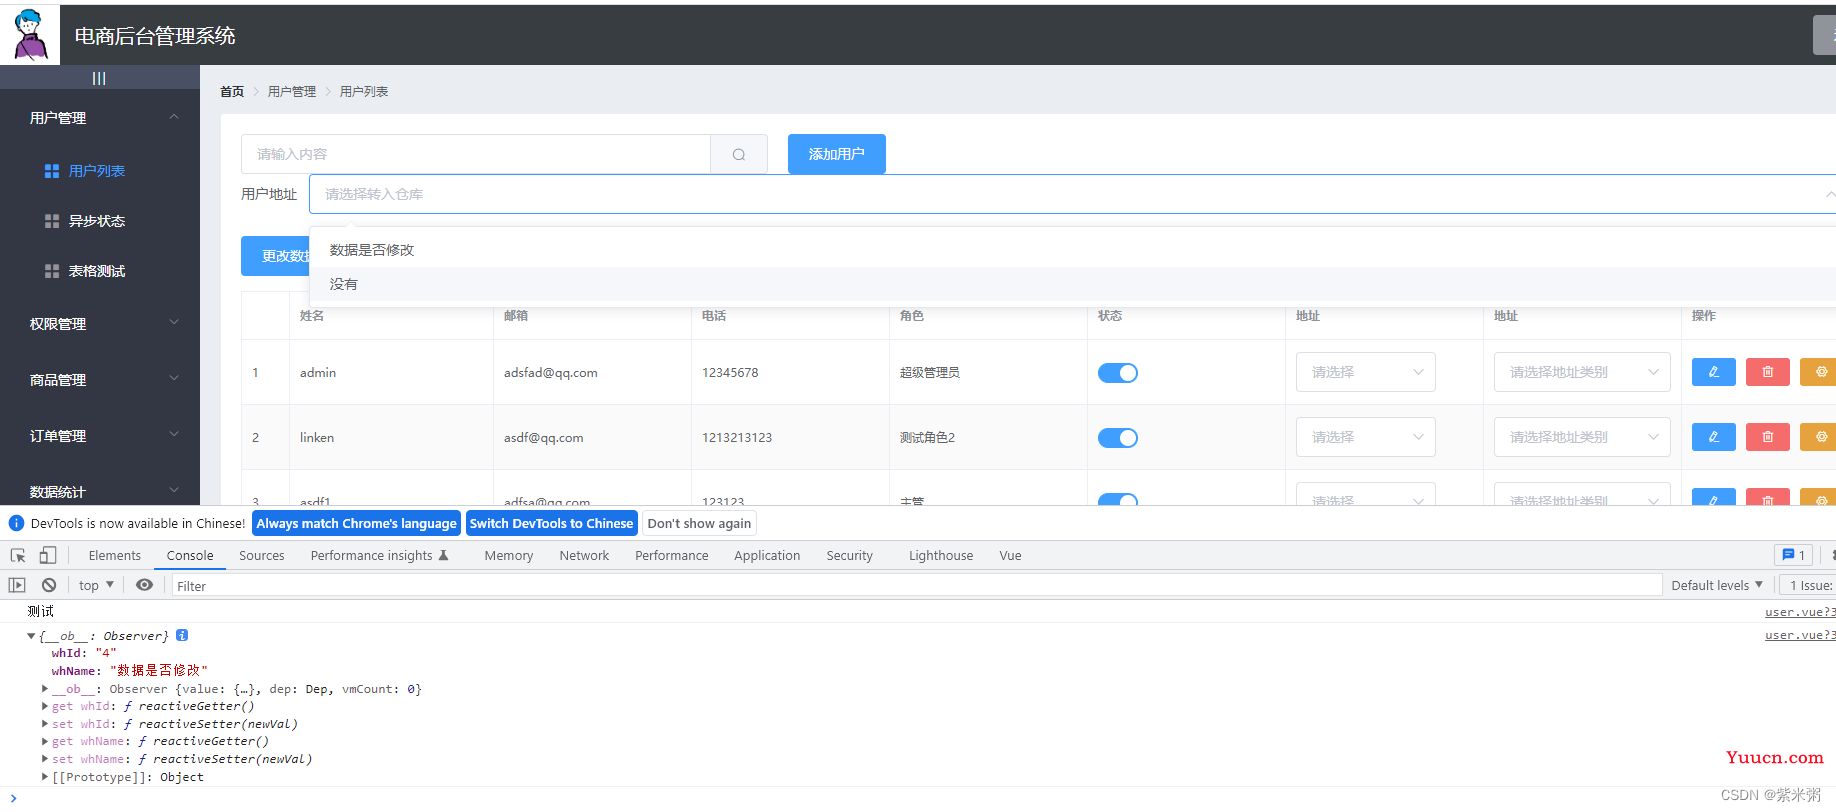Open the 用户地址 warehouse select box
Viewport: 1836px width, 812px height.
[1072, 194]
